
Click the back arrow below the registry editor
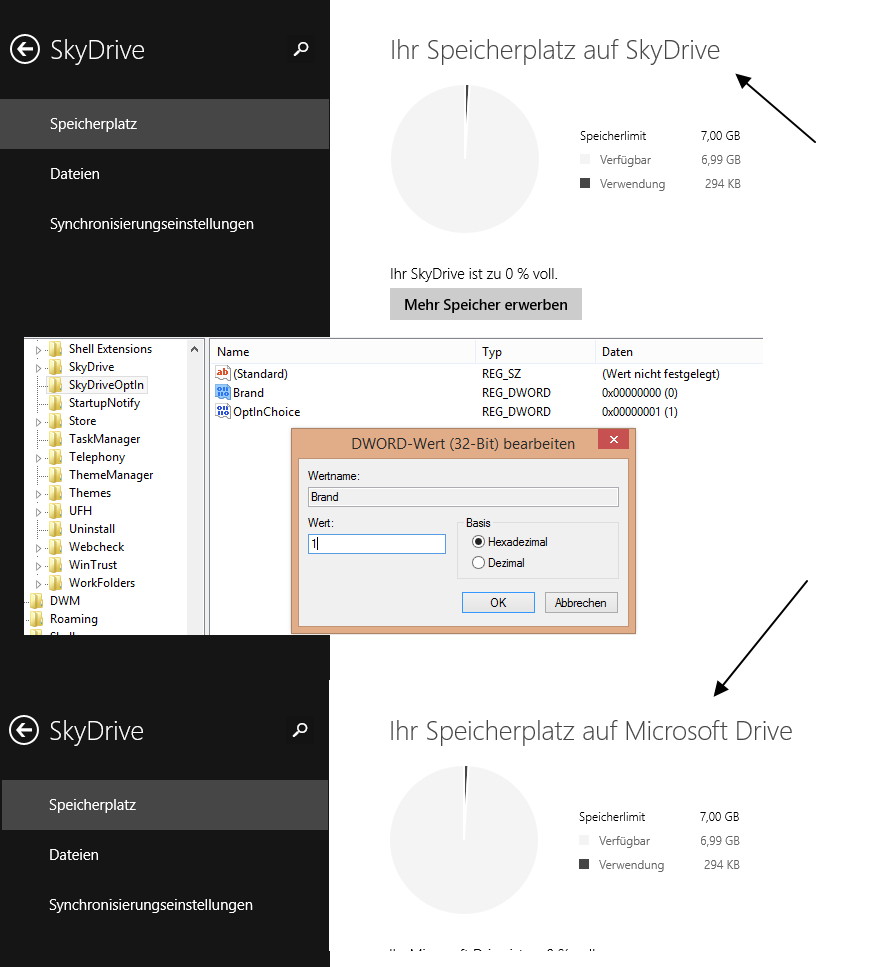pos(24,730)
